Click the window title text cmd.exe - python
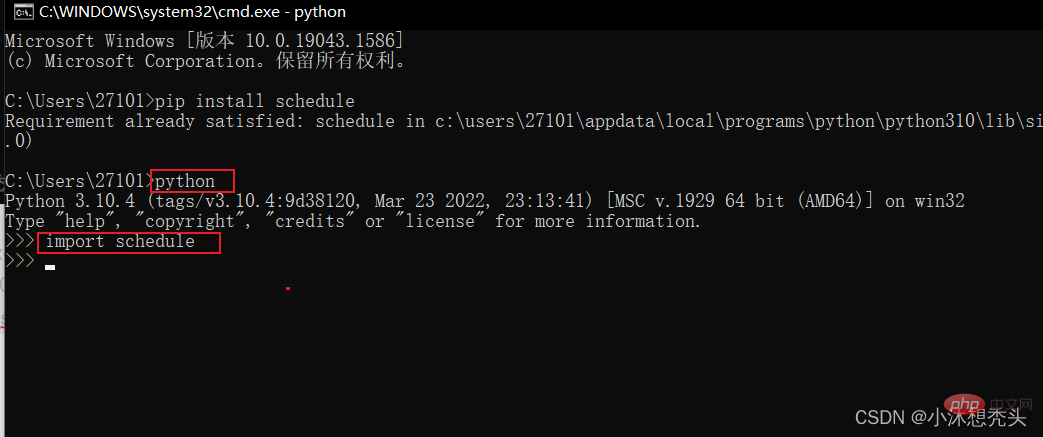 click(192, 11)
